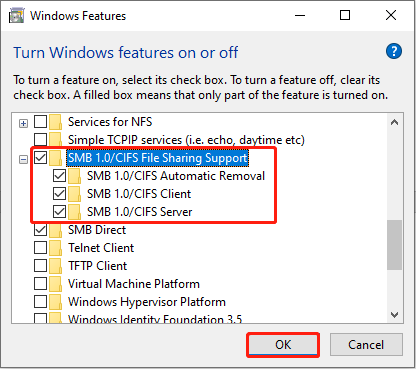This screenshot has height=369, width=416.
Task: Collapse the SMB 1.0/CIFS File Sharing Support node
Action: pos(23,160)
